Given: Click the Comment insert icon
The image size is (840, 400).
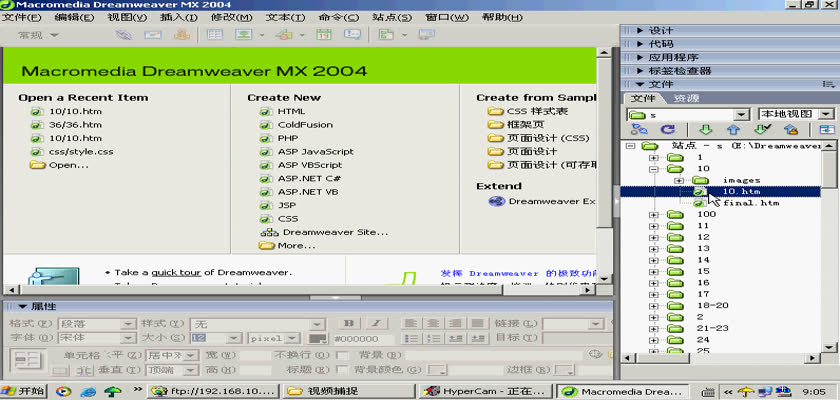Looking at the screenshot, I should click(x=352, y=35).
